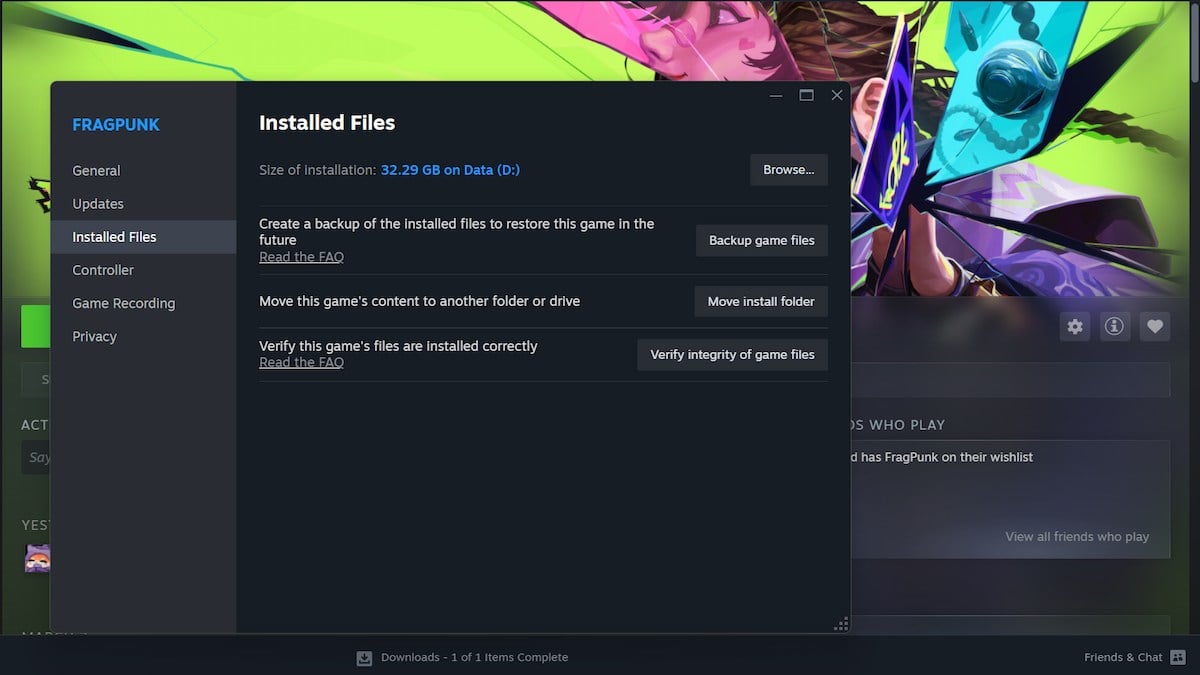Click Verify integrity of game files
The image size is (1200, 675).
click(x=732, y=354)
